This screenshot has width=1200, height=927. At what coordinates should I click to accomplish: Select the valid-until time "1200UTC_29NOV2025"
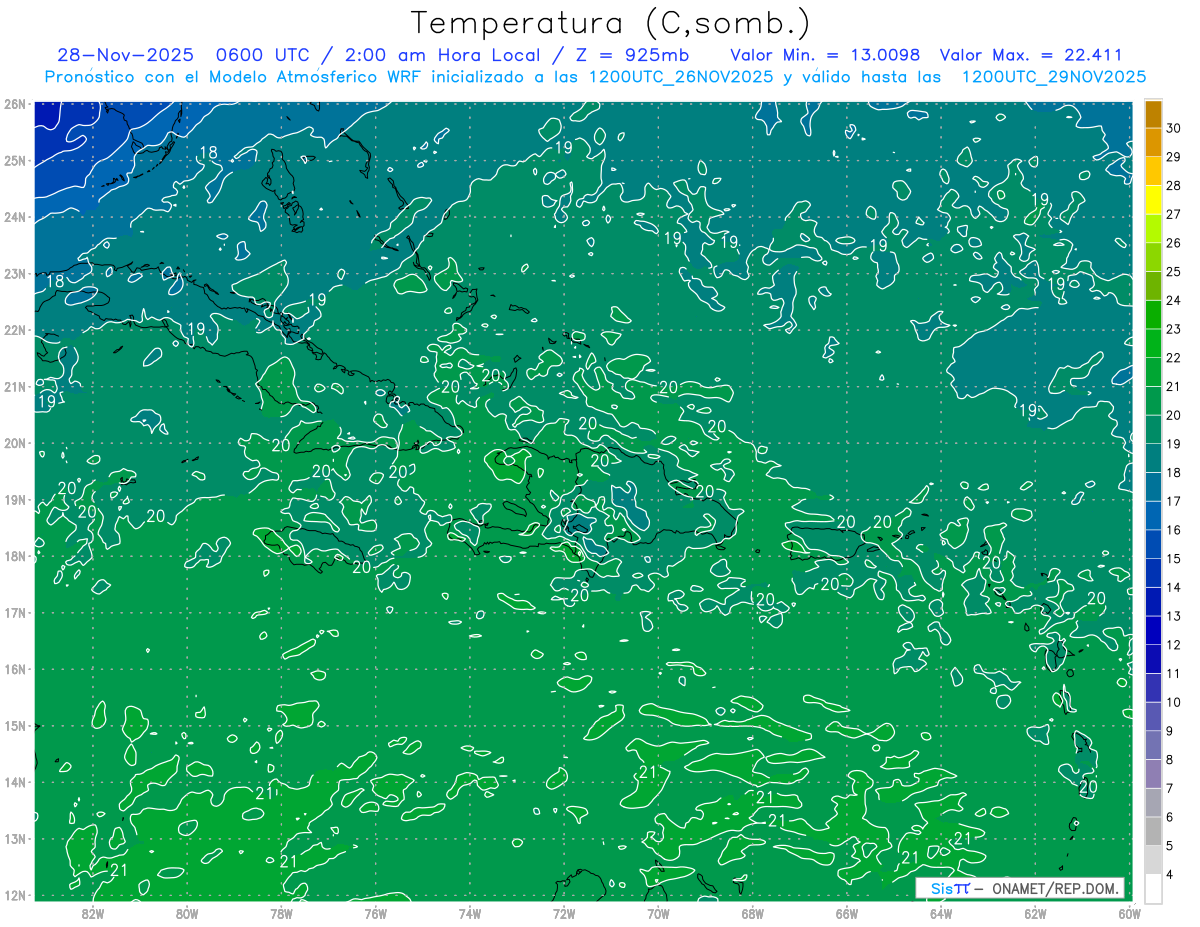(x=1053, y=77)
